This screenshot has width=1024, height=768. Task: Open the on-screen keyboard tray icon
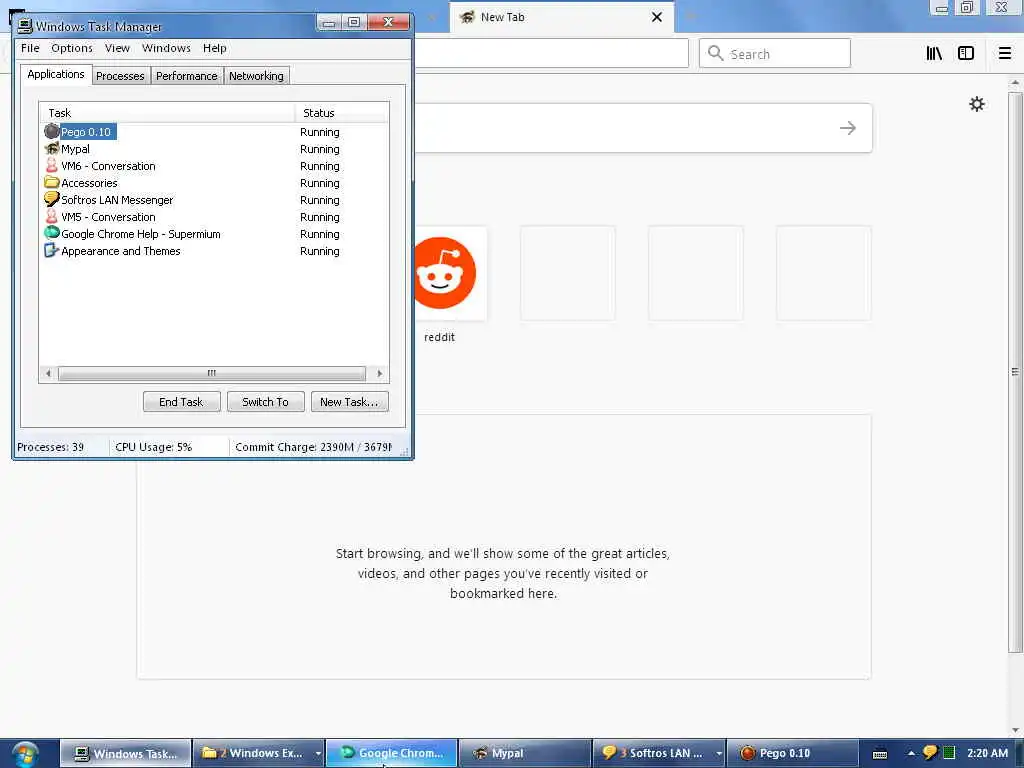pos(880,754)
